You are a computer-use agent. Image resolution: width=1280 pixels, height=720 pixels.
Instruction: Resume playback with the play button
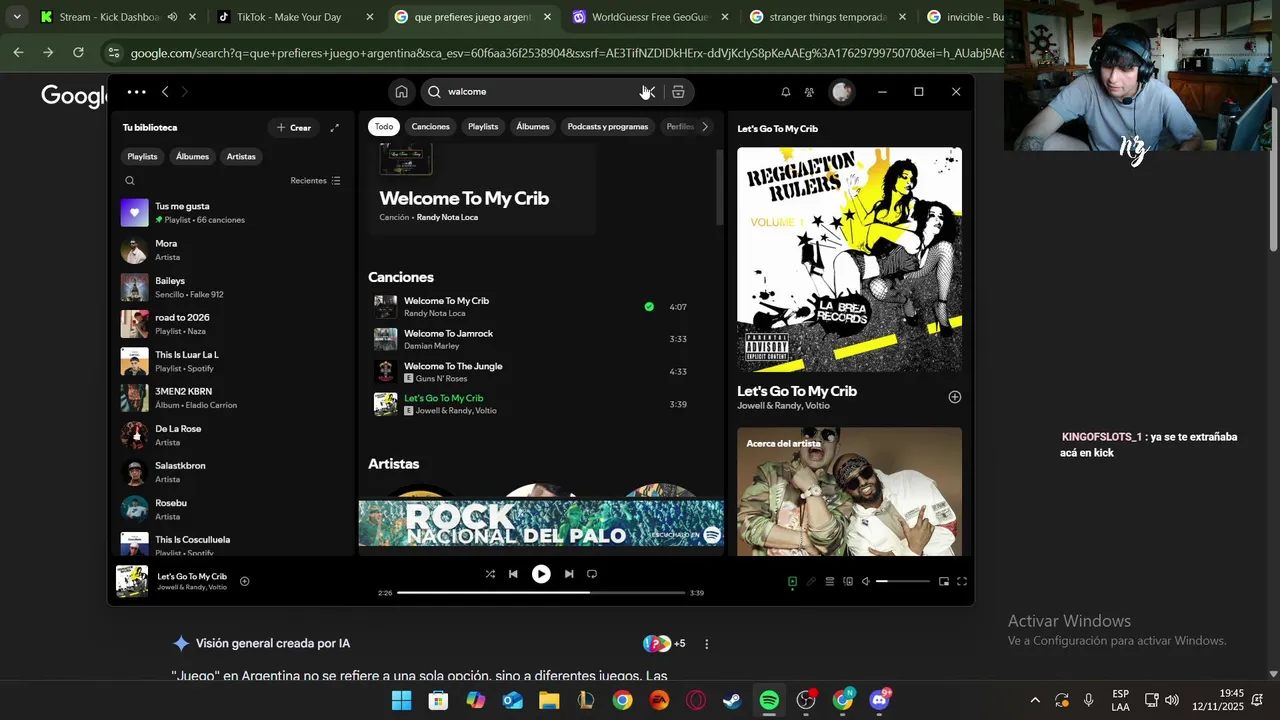[x=541, y=574]
